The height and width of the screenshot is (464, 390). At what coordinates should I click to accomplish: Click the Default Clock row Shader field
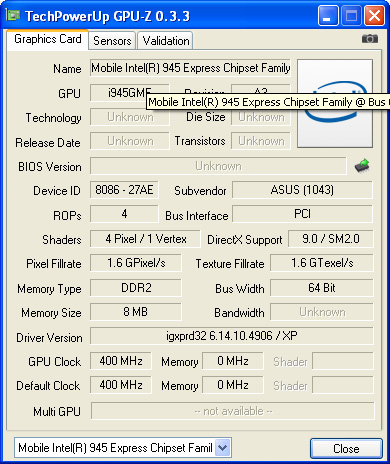(x=343, y=385)
